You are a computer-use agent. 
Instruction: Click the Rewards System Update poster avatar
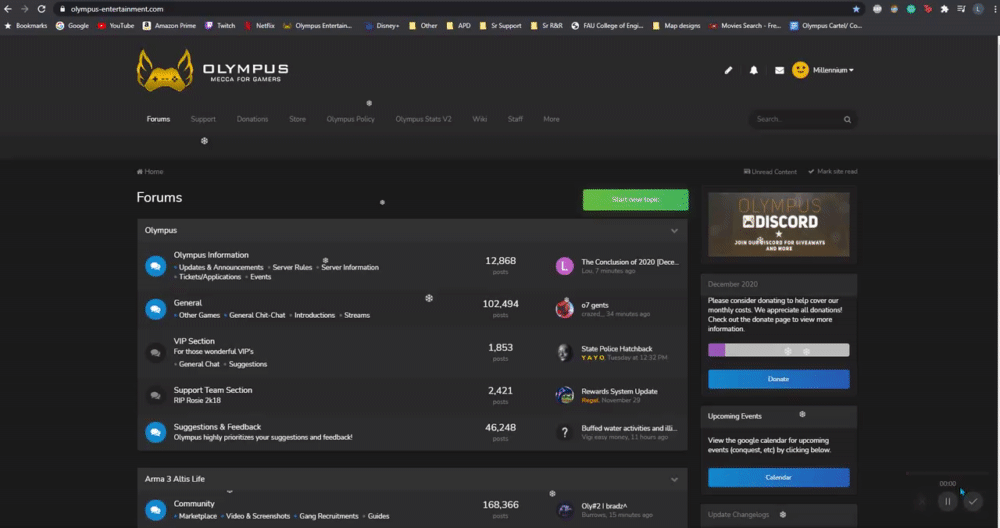tap(564, 395)
